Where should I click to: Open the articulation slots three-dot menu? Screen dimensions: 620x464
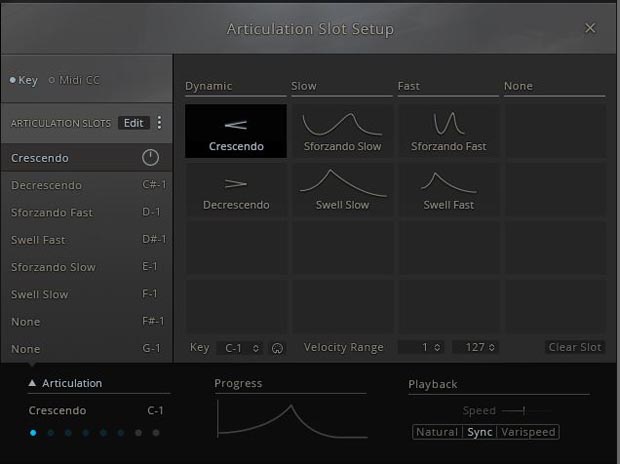coord(159,123)
